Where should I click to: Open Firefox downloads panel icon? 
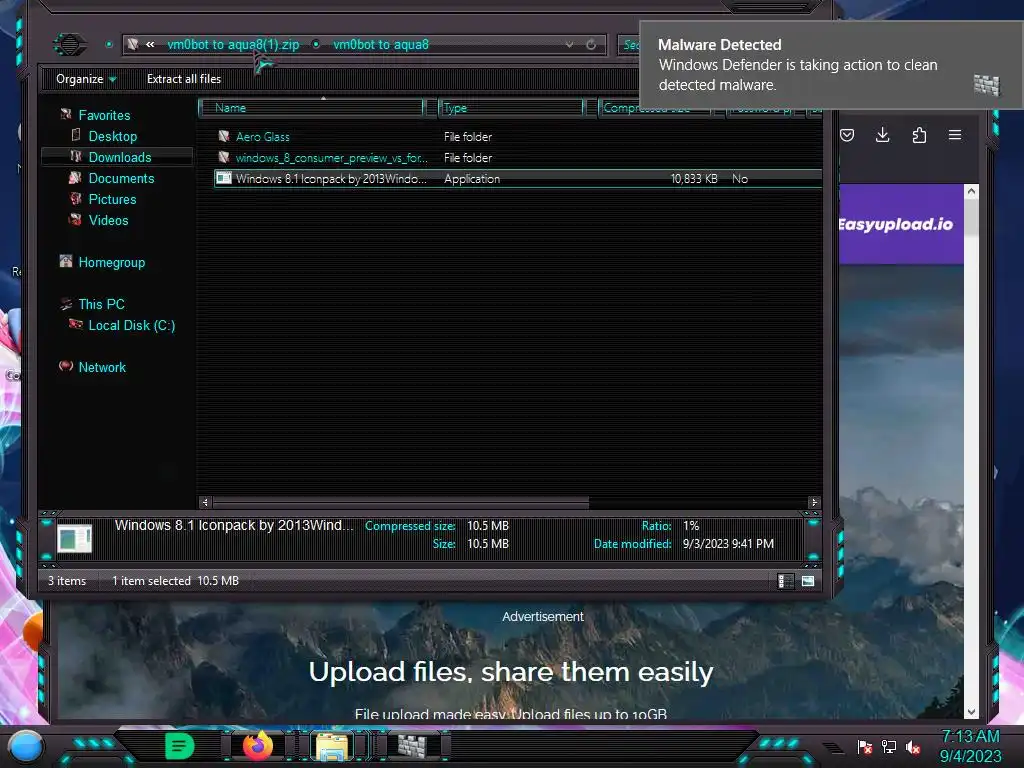(882, 135)
